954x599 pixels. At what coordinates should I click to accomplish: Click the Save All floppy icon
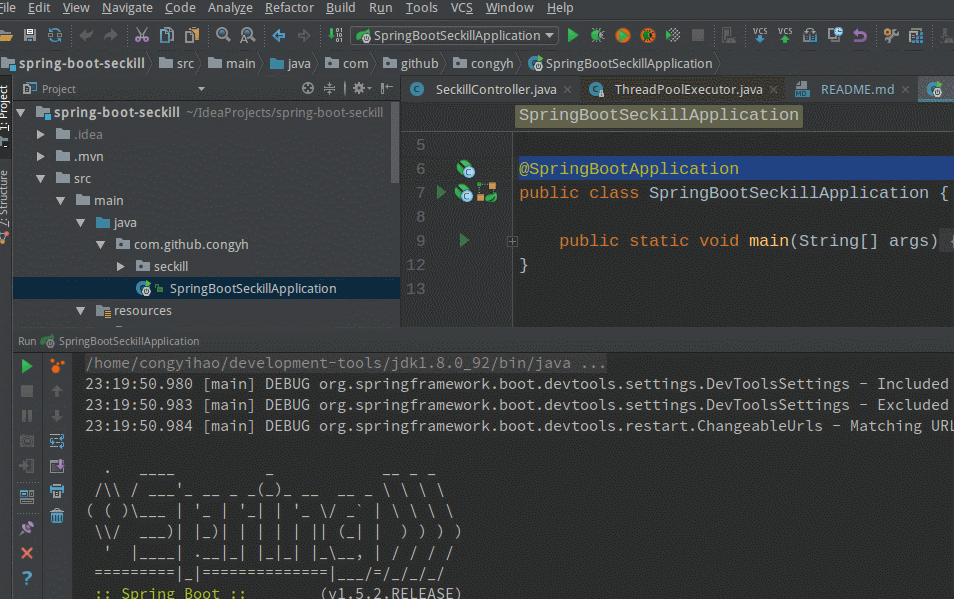[30, 35]
